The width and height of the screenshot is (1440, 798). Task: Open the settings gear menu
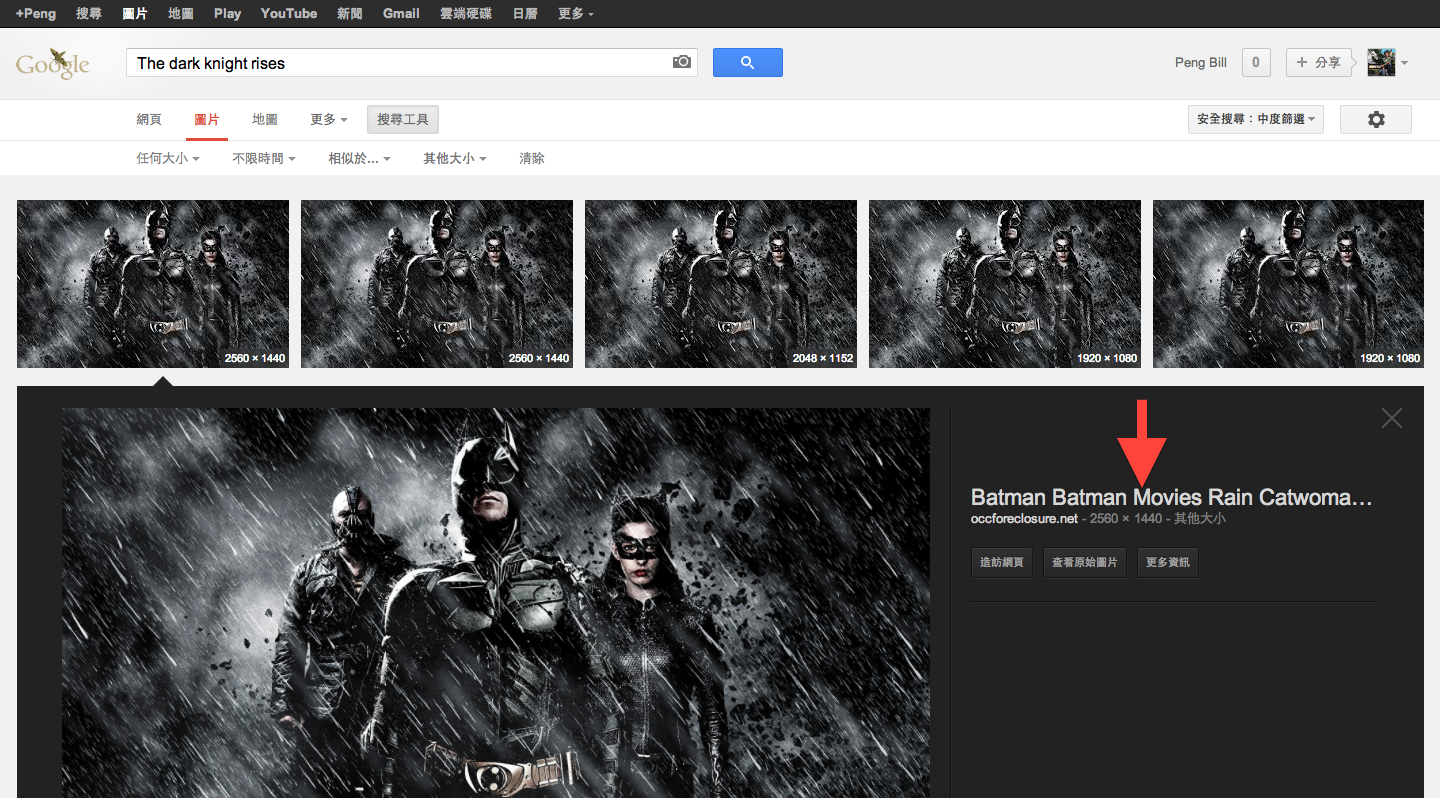coord(1376,119)
